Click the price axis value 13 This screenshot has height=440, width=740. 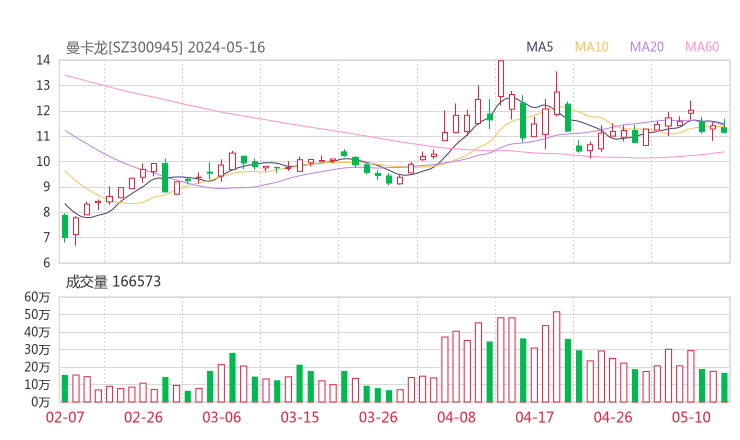click(x=43, y=85)
